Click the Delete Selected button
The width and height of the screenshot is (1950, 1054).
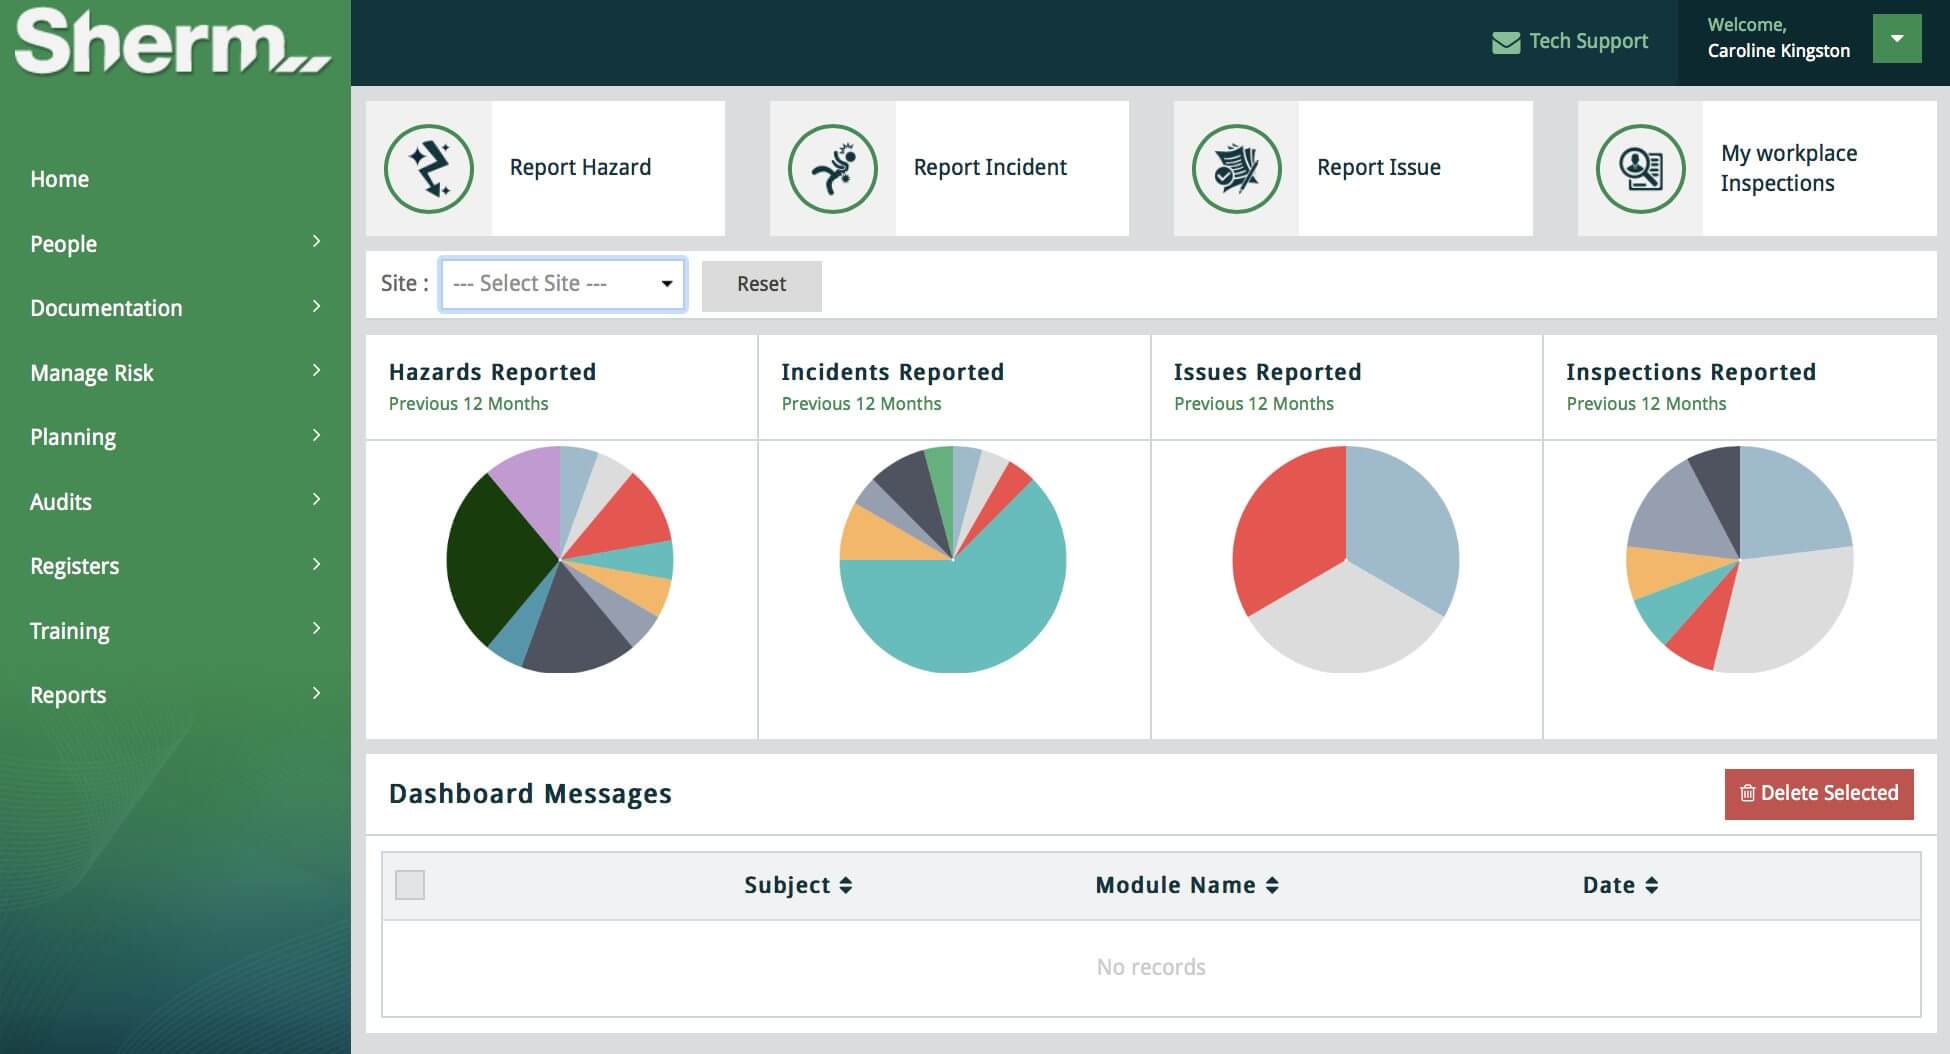pos(1818,794)
